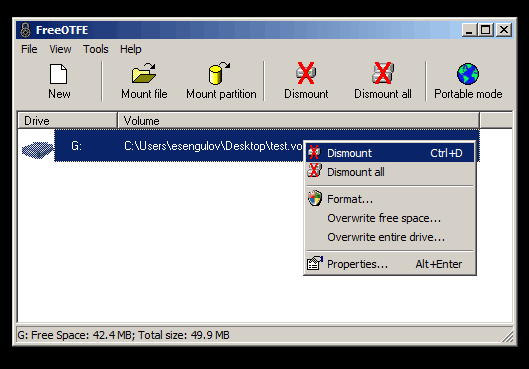529x369 pixels.
Task: Select Overwrite entire drive... entry
Action: point(390,237)
